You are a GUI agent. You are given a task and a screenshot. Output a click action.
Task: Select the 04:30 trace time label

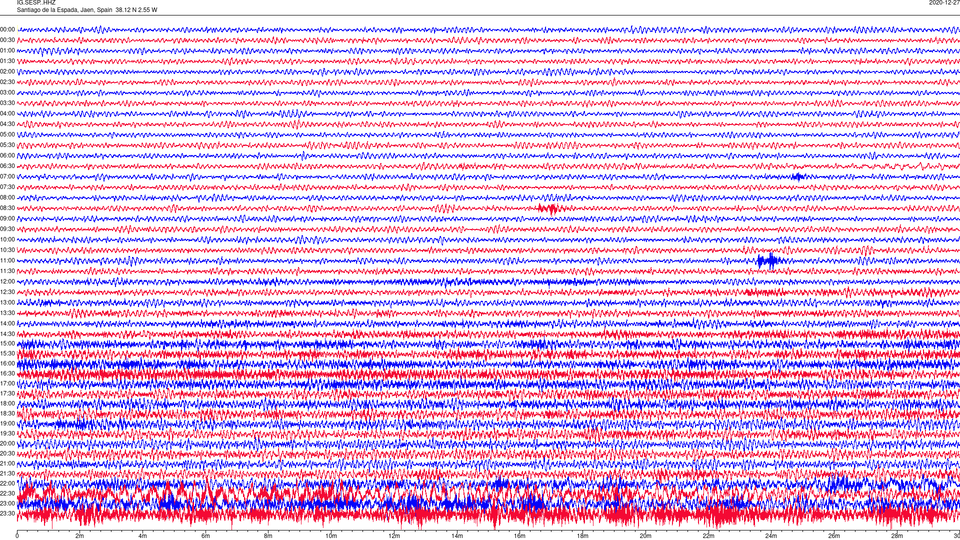pos(7,124)
